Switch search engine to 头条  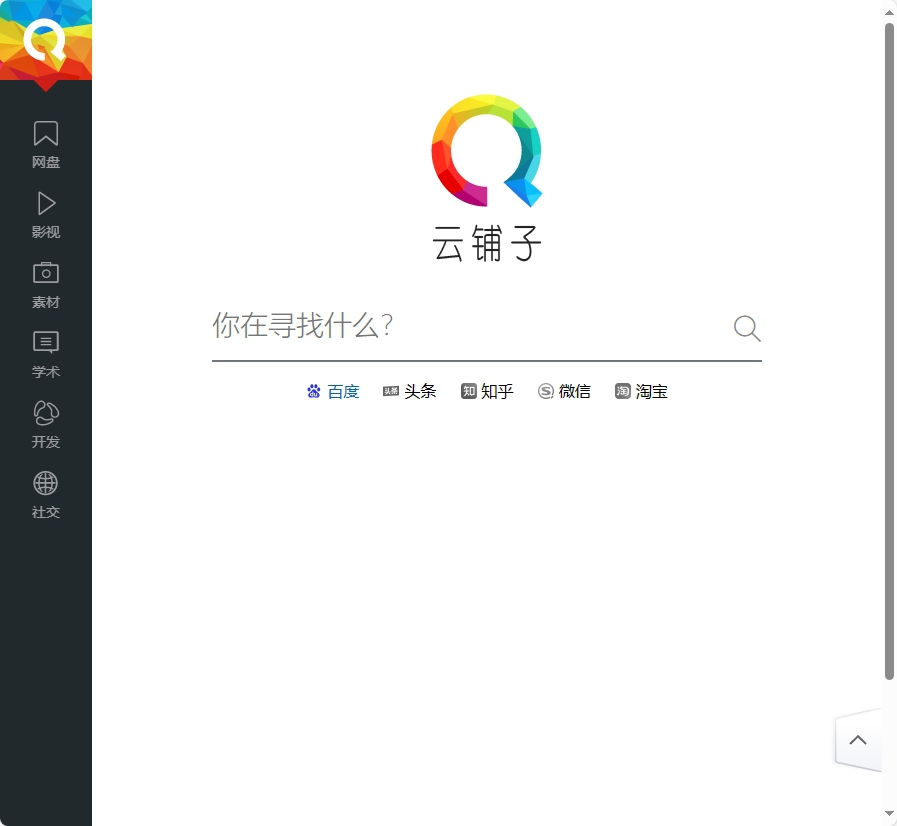pyautogui.click(x=410, y=392)
